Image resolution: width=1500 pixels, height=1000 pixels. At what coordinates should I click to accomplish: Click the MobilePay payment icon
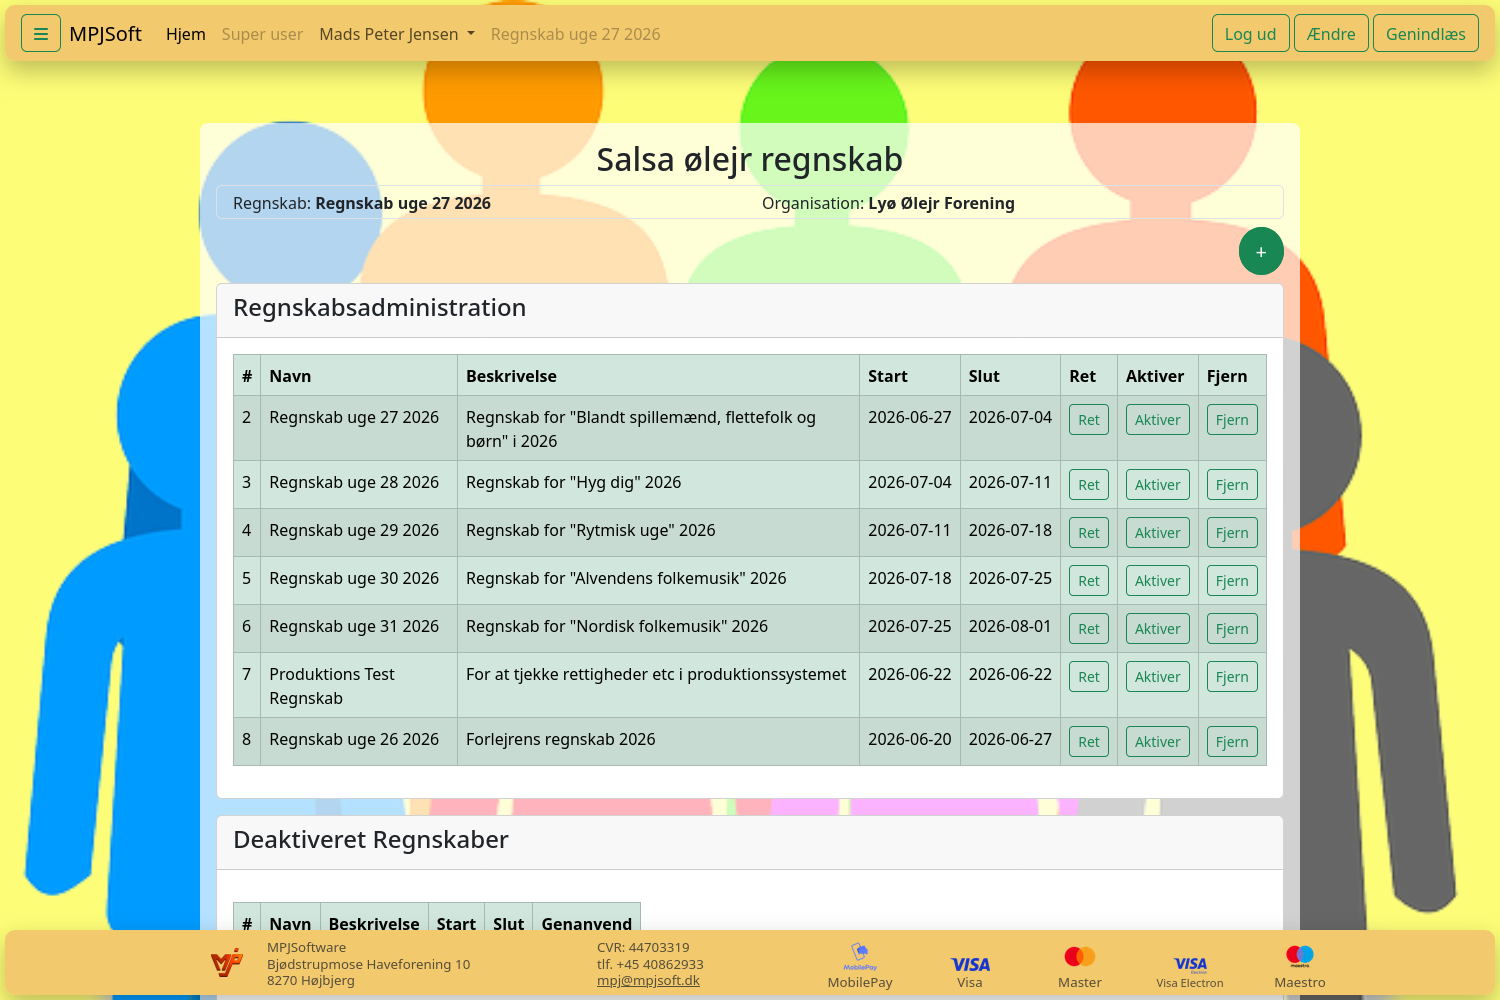point(860,955)
